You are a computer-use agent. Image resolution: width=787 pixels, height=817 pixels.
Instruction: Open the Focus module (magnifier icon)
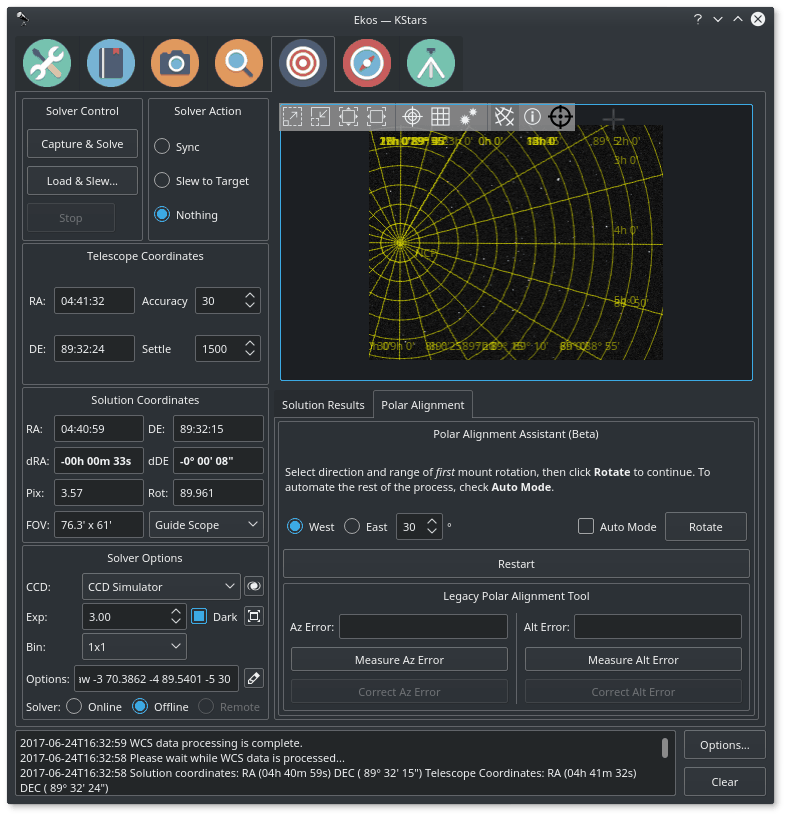(239, 63)
